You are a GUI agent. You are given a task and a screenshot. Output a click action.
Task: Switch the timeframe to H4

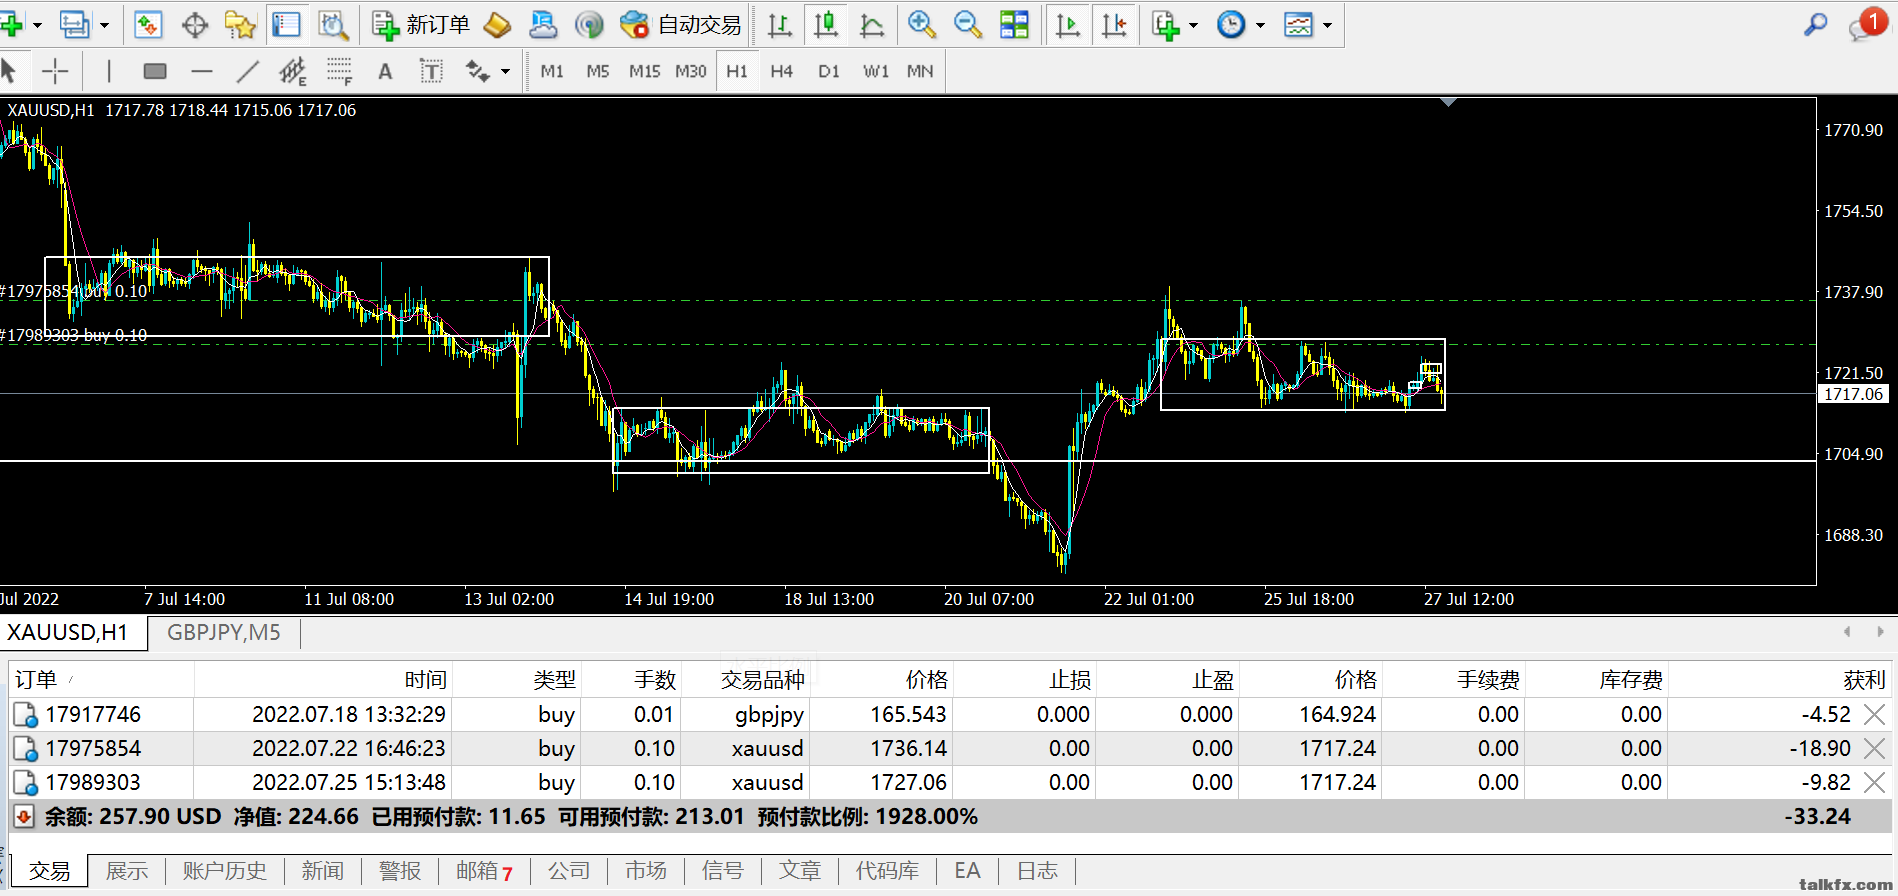tap(782, 71)
